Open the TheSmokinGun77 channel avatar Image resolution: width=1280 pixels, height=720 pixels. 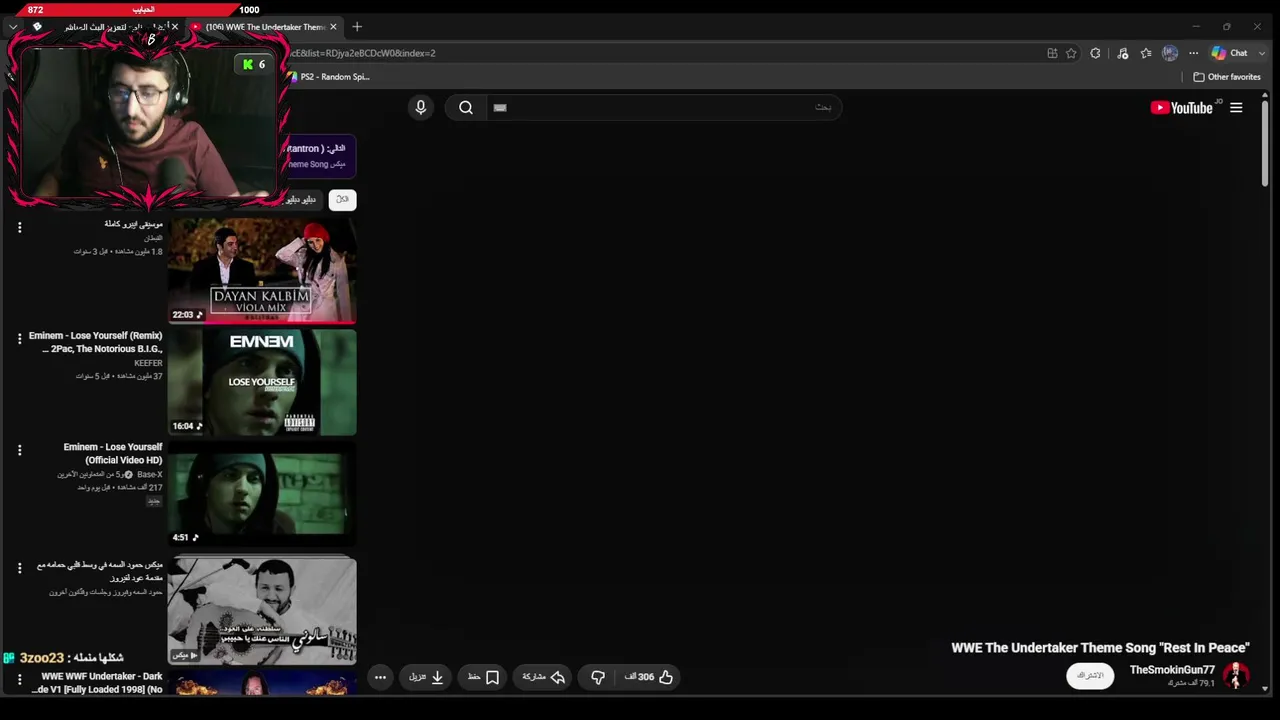click(x=1236, y=676)
